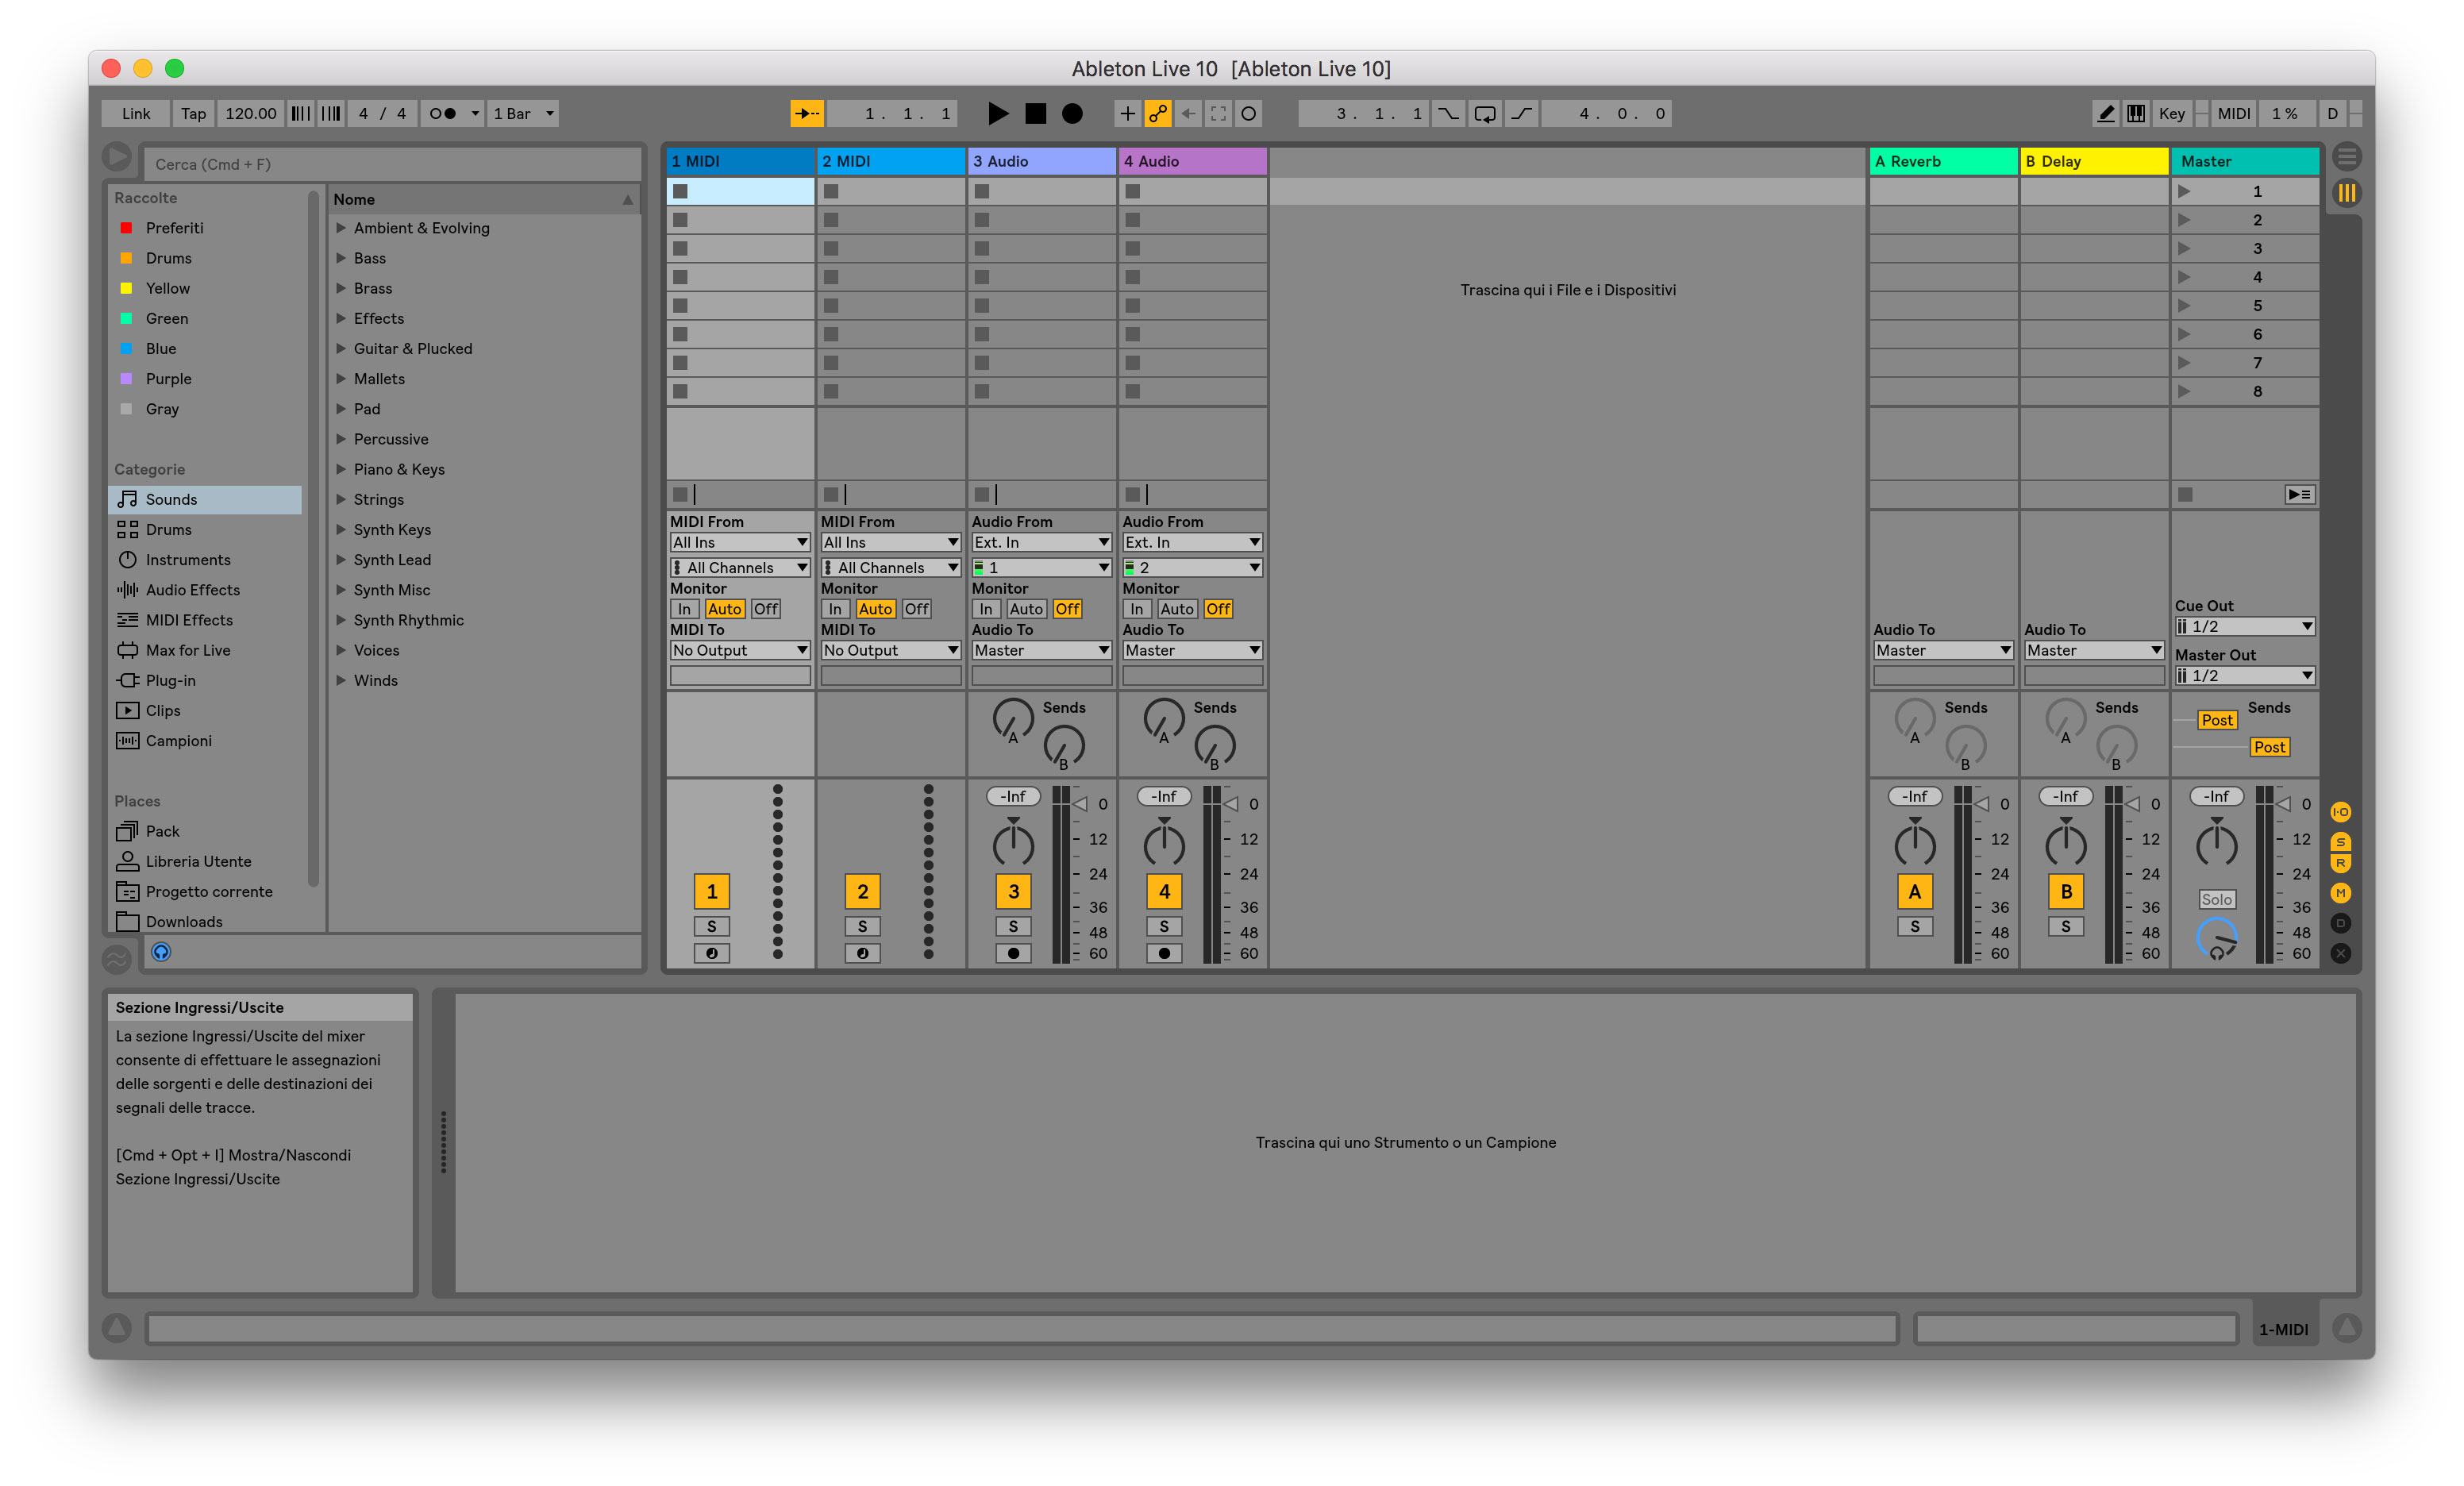Enable the Draw Mode pencil icon
This screenshot has height=1486, width=2464.
pyautogui.click(x=2105, y=114)
